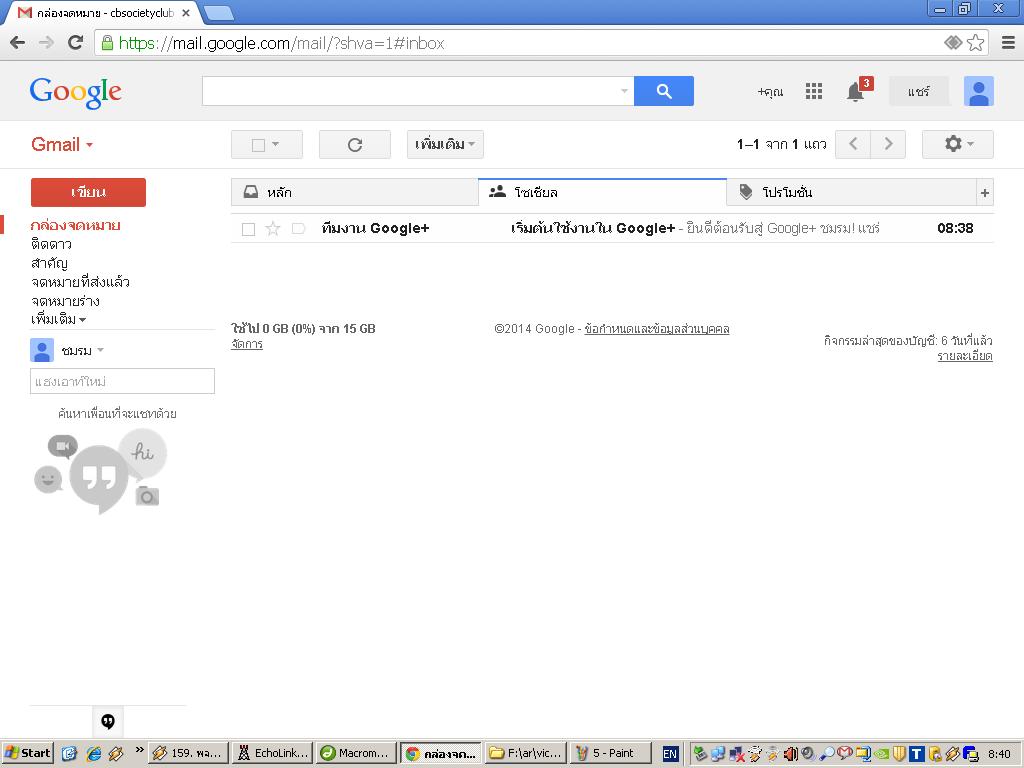Open the settings gear menu
This screenshot has height=768, width=1024.
pyautogui.click(x=957, y=144)
